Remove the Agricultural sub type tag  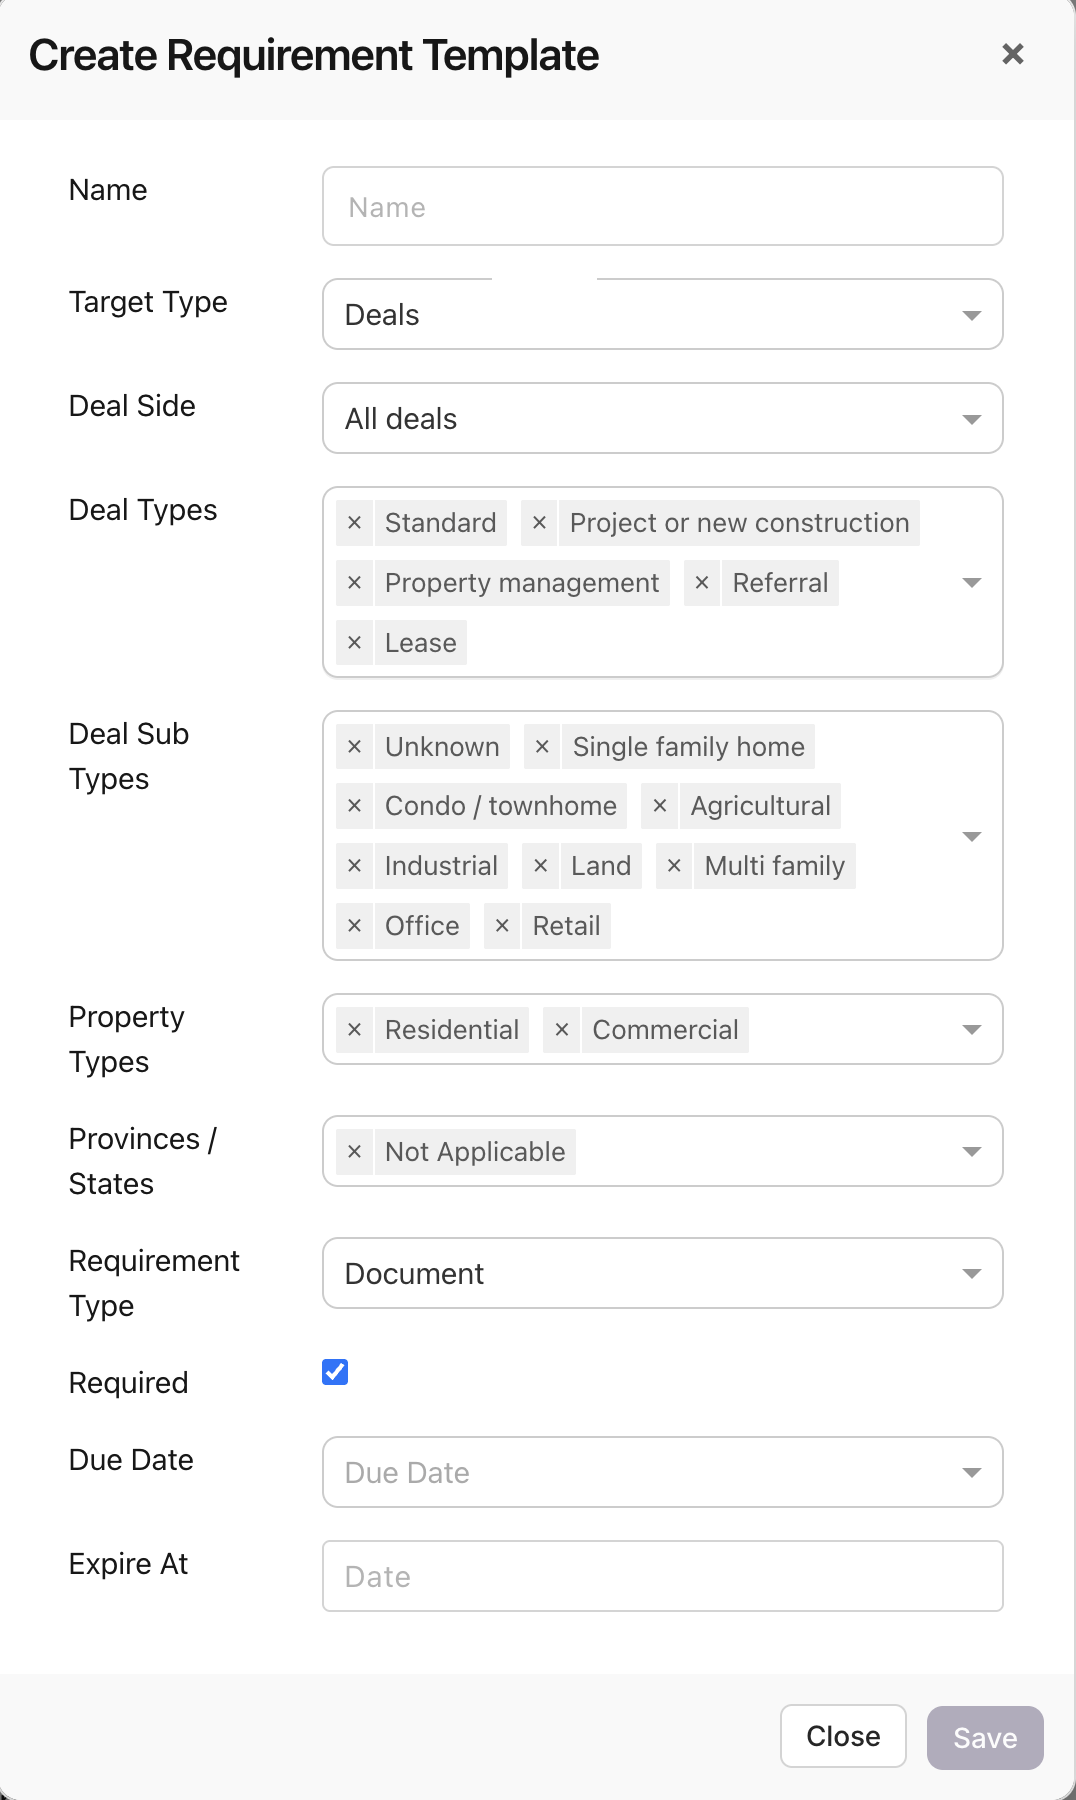coord(660,806)
